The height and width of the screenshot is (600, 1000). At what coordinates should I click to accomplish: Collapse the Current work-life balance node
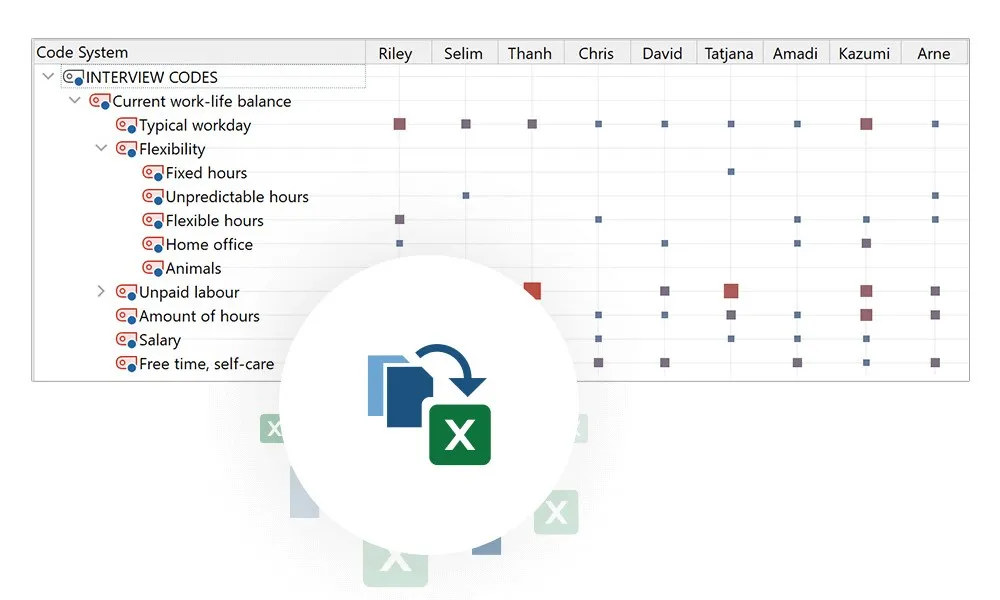point(75,100)
